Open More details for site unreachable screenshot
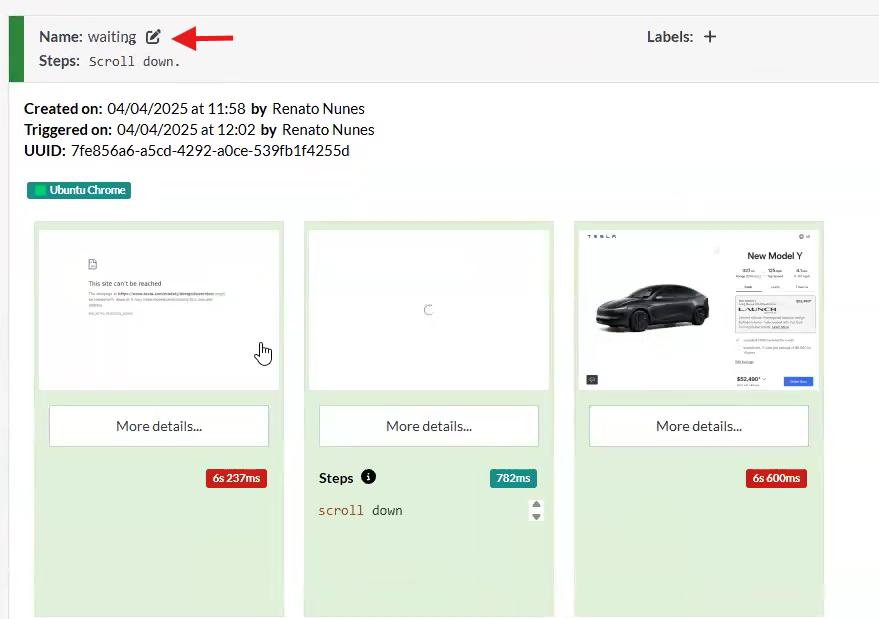 [159, 426]
